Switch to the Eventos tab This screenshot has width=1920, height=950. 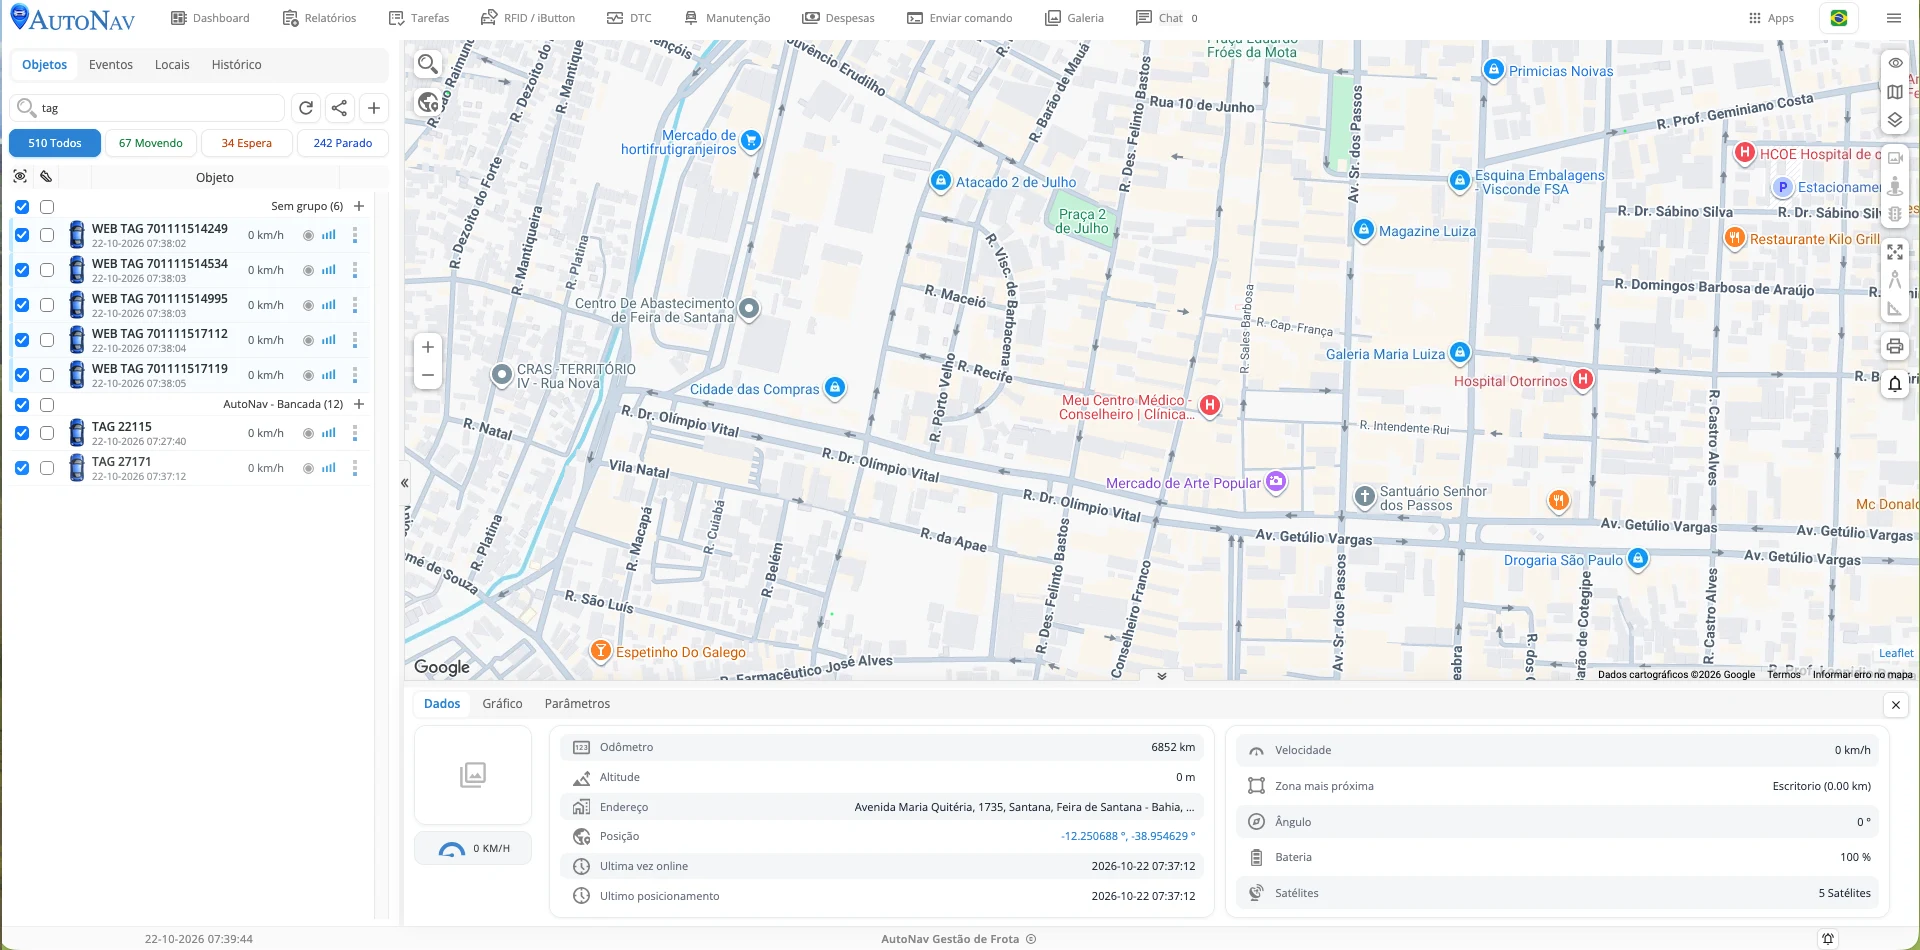[x=111, y=64]
